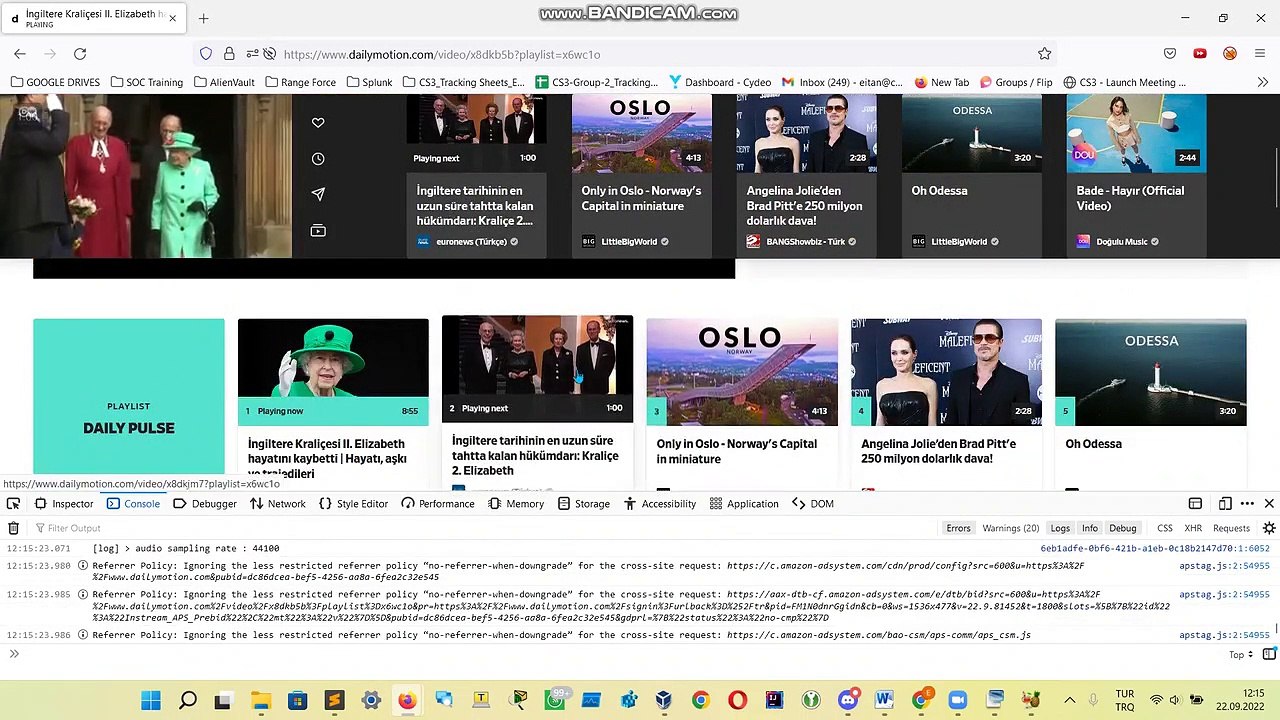The height and width of the screenshot is (720, 1280).
Task: Open the SOC Training bookmark folder
Action: [146, 82]
